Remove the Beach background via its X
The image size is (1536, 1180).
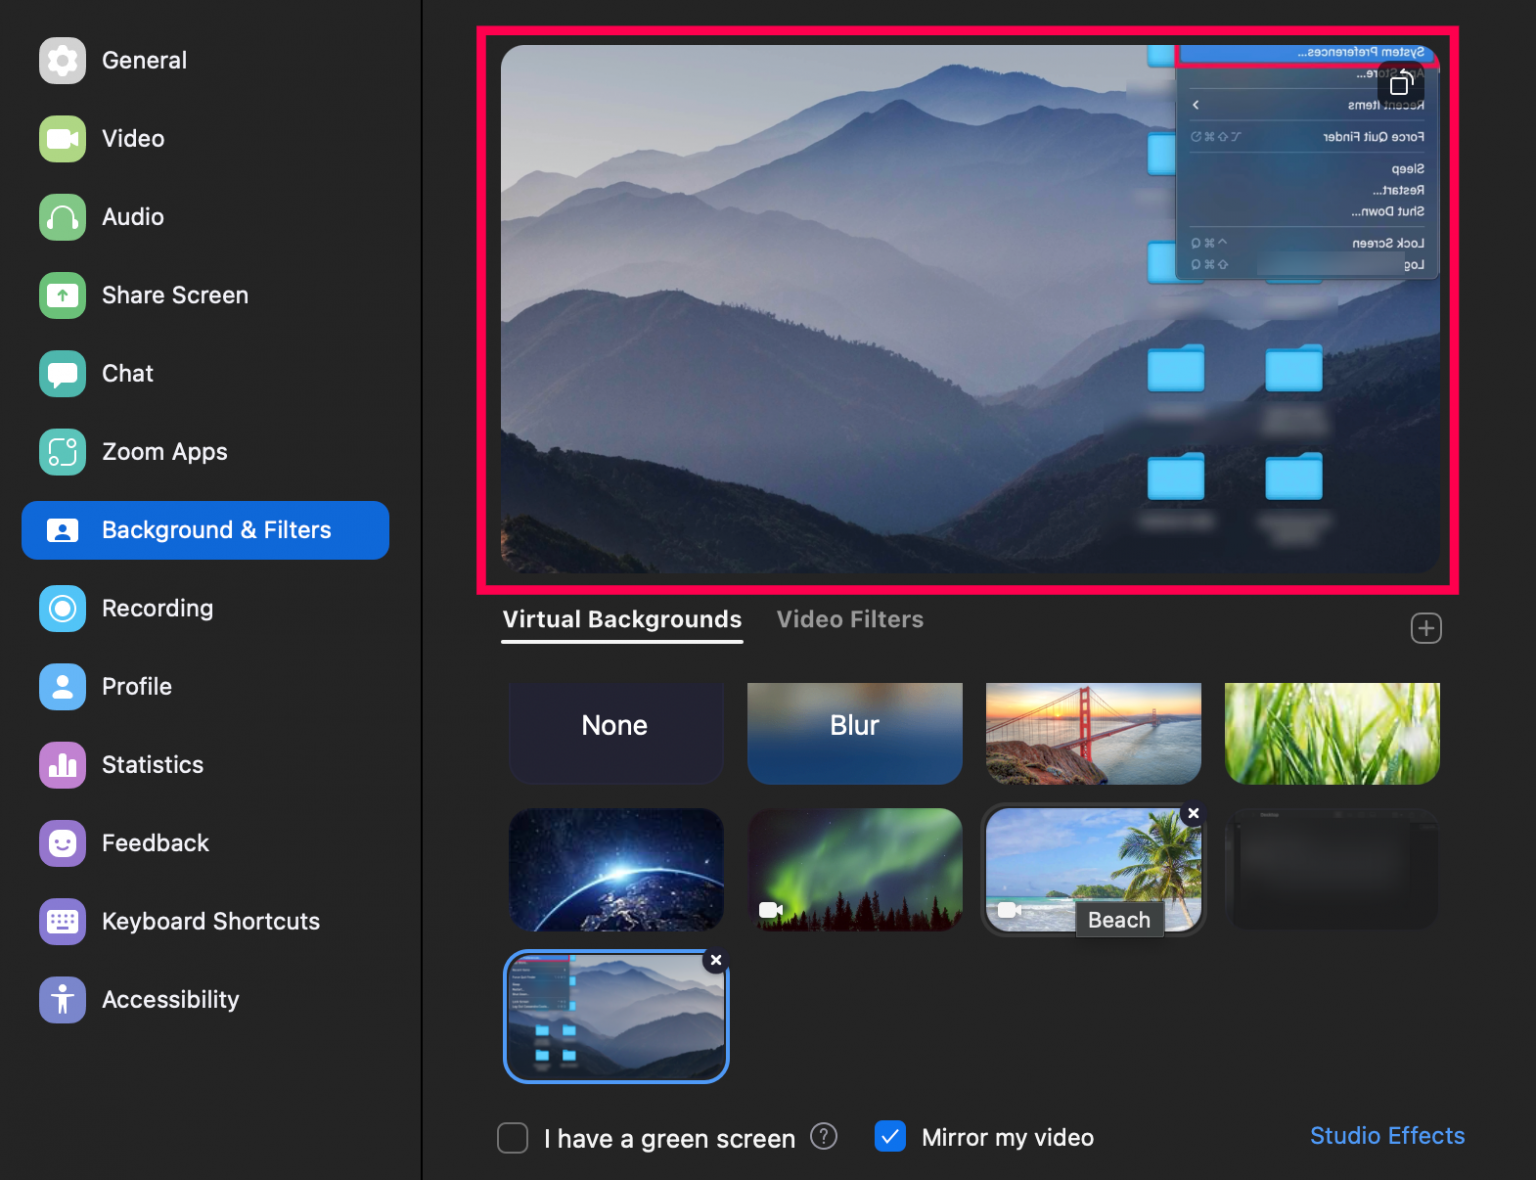point(1193,814)
